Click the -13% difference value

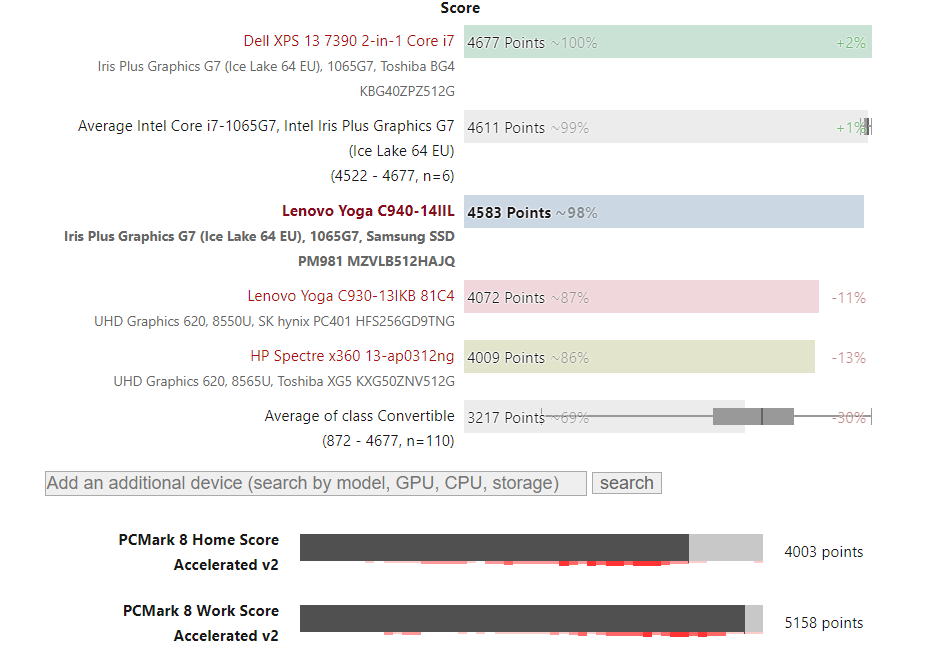(849, 358)
